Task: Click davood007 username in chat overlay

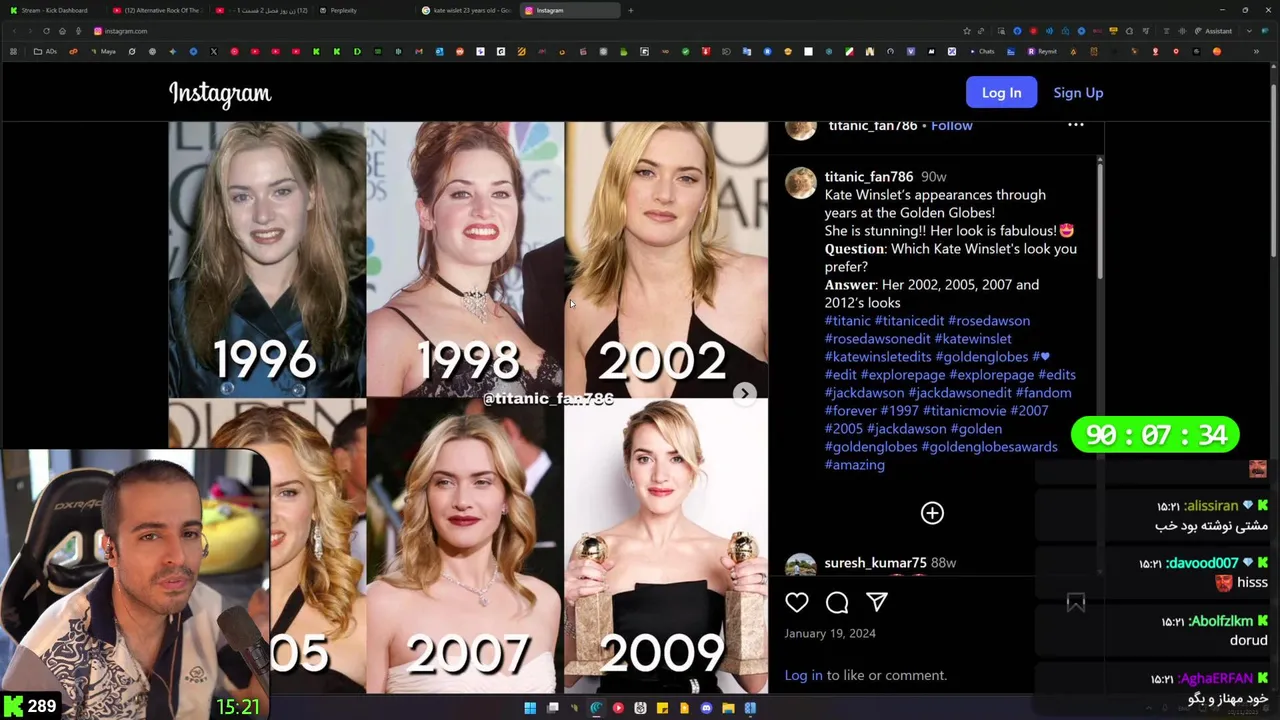Action: pos(1202,563)
